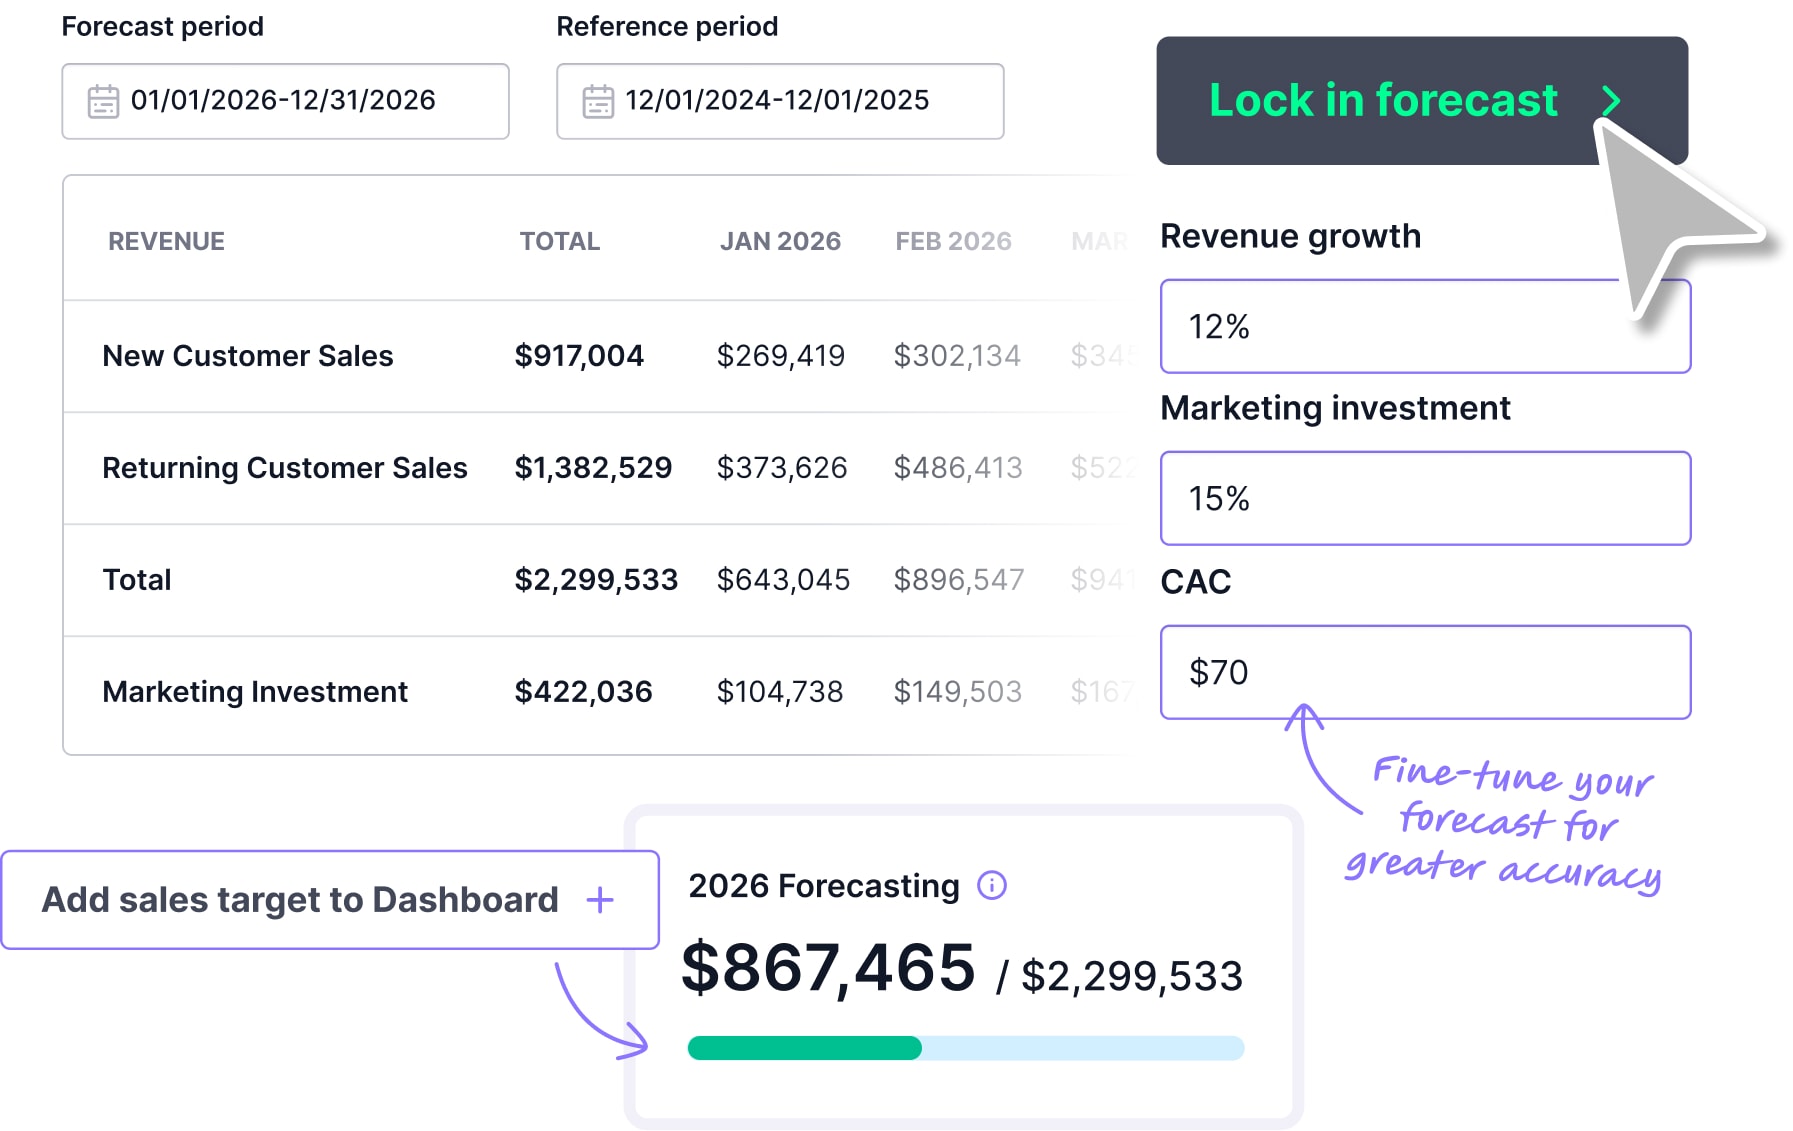Click the TOTAL column header
Image resolution: width=1793 pixels, height=1131 pixels.
[559, 241]
